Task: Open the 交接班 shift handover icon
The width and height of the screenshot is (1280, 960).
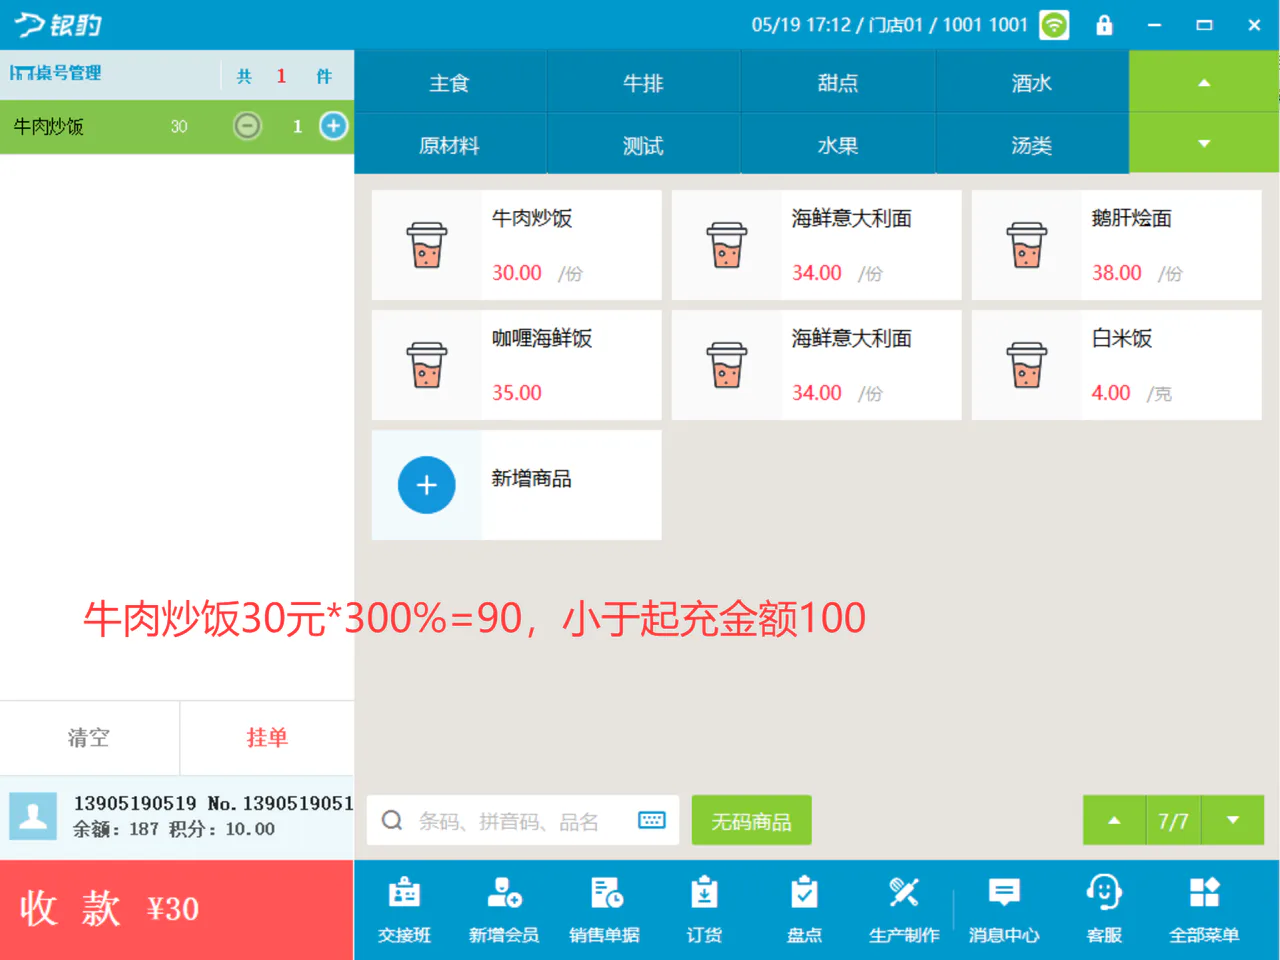Action: (x=404, y=909)
